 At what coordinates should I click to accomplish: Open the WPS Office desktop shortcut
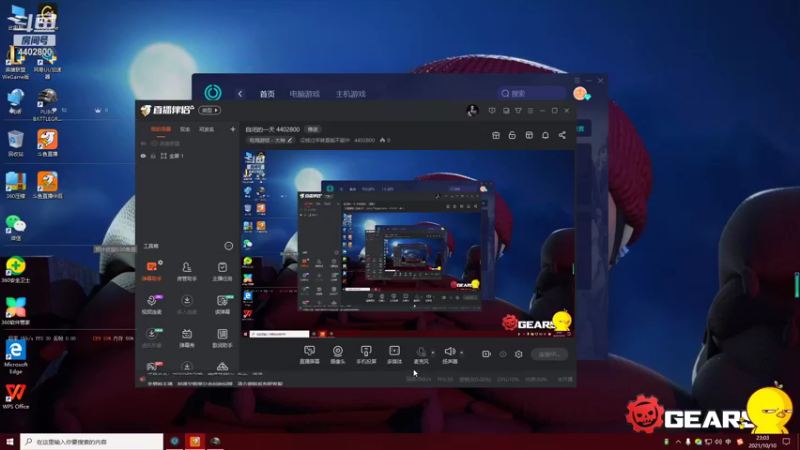16,396
